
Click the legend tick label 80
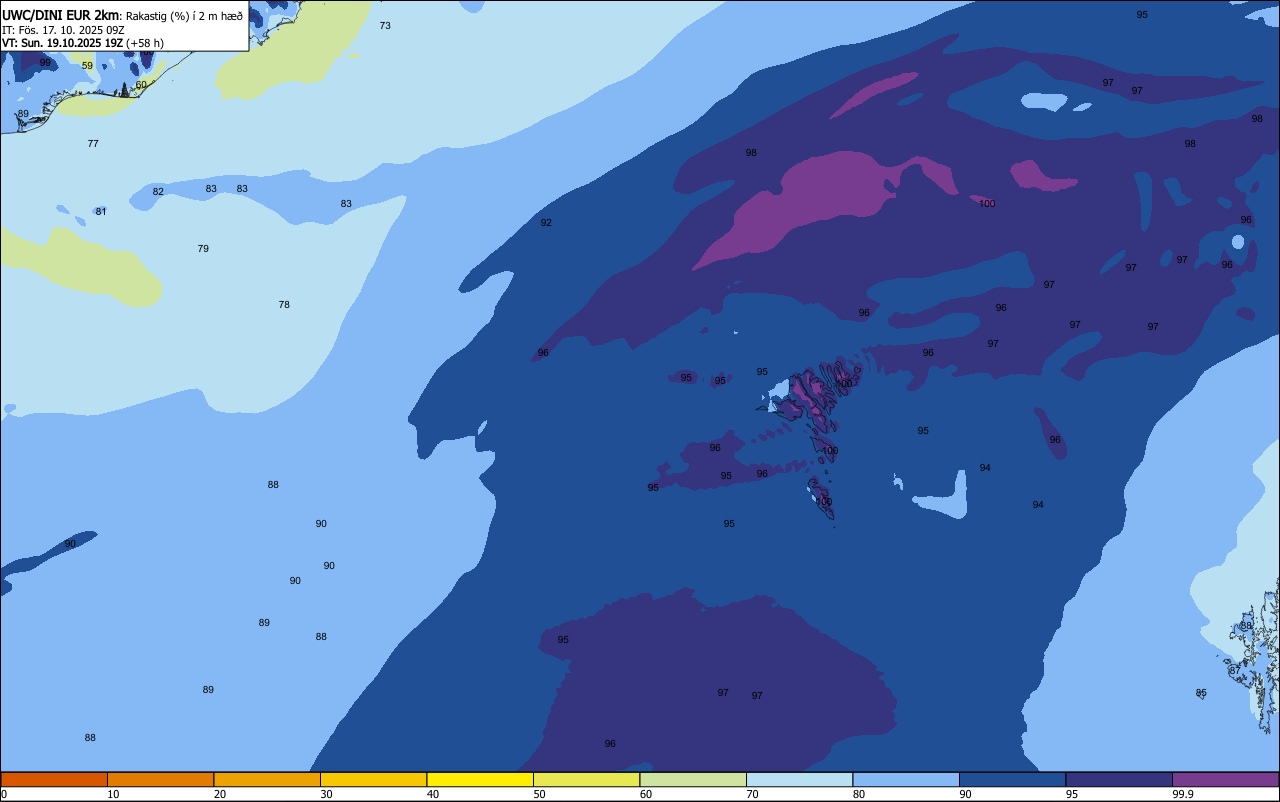click(x=859, y=794)
